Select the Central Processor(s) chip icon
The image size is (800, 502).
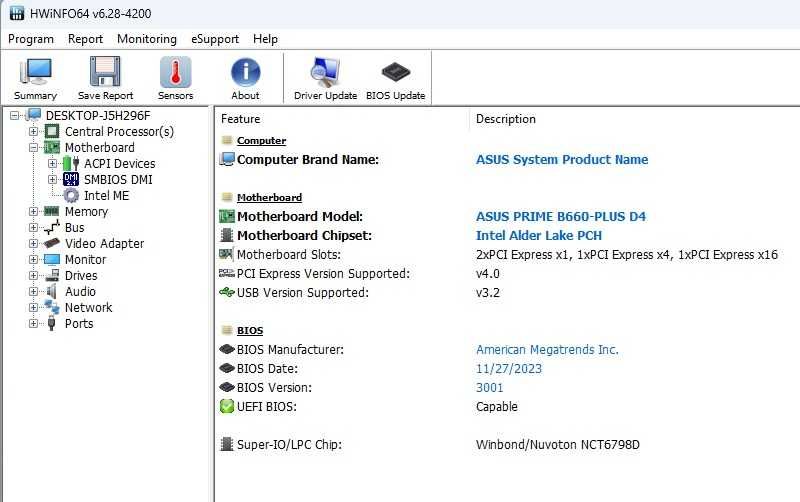(52, 132)
